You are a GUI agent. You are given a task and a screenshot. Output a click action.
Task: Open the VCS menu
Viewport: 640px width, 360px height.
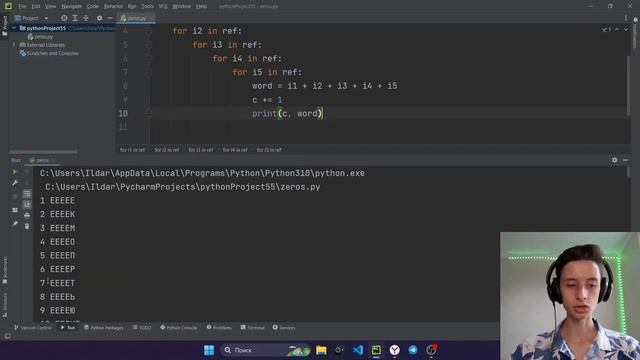[163, 6]
